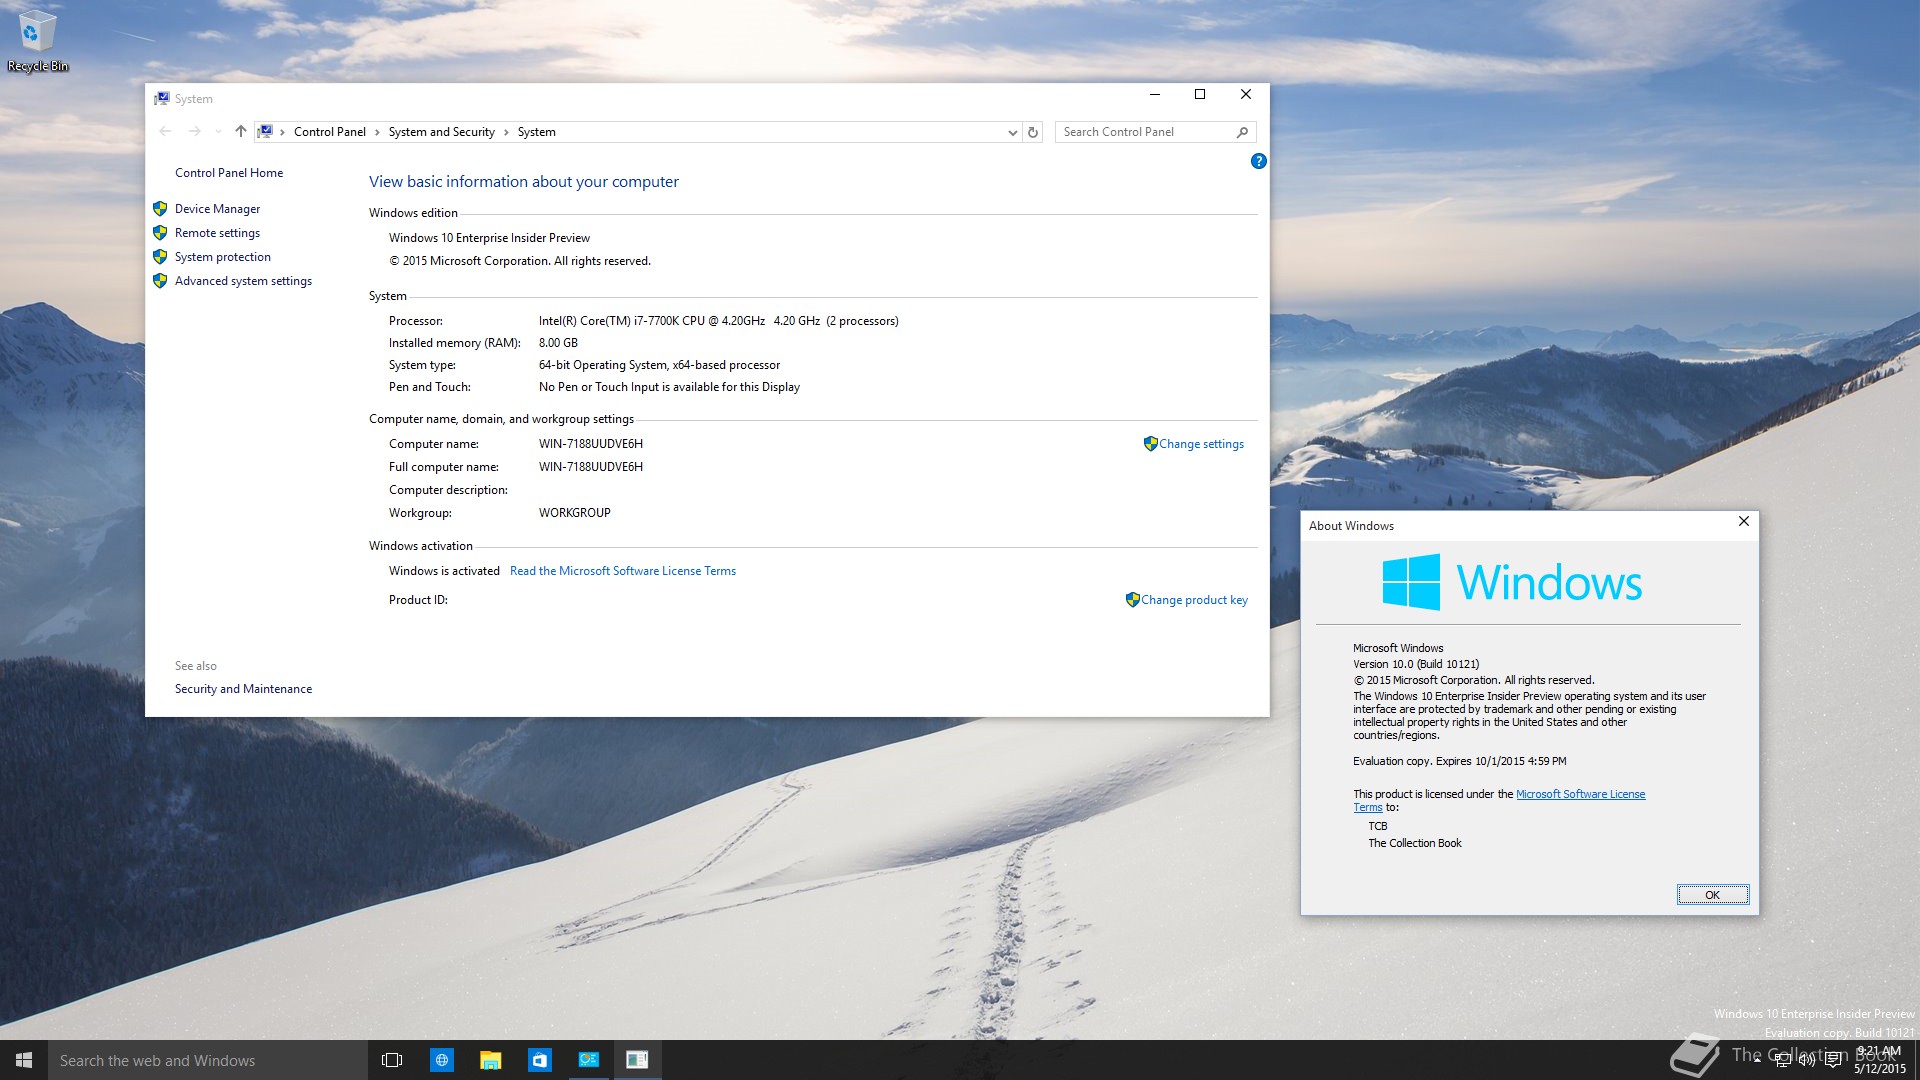Click the shield icon beside Advanced system settings

pyautogui.click(x=160, y=281)
